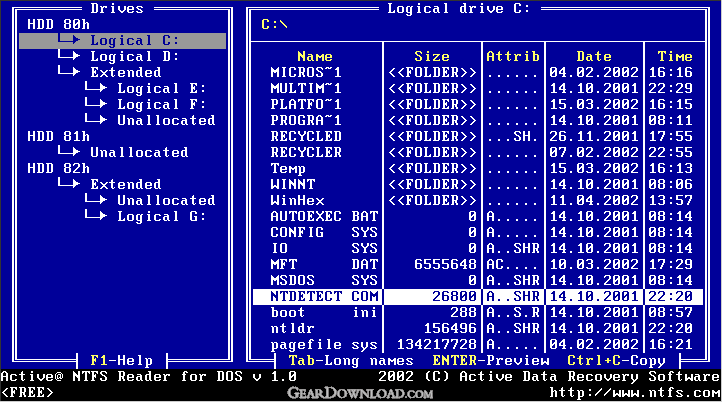Select the MSDOS SYS file
The width and height of the screenshot is (722, 402).
[x=324, y=280]
